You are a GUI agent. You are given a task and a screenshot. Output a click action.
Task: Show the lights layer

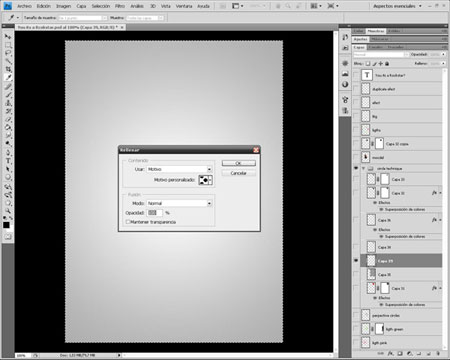point(356,130)
